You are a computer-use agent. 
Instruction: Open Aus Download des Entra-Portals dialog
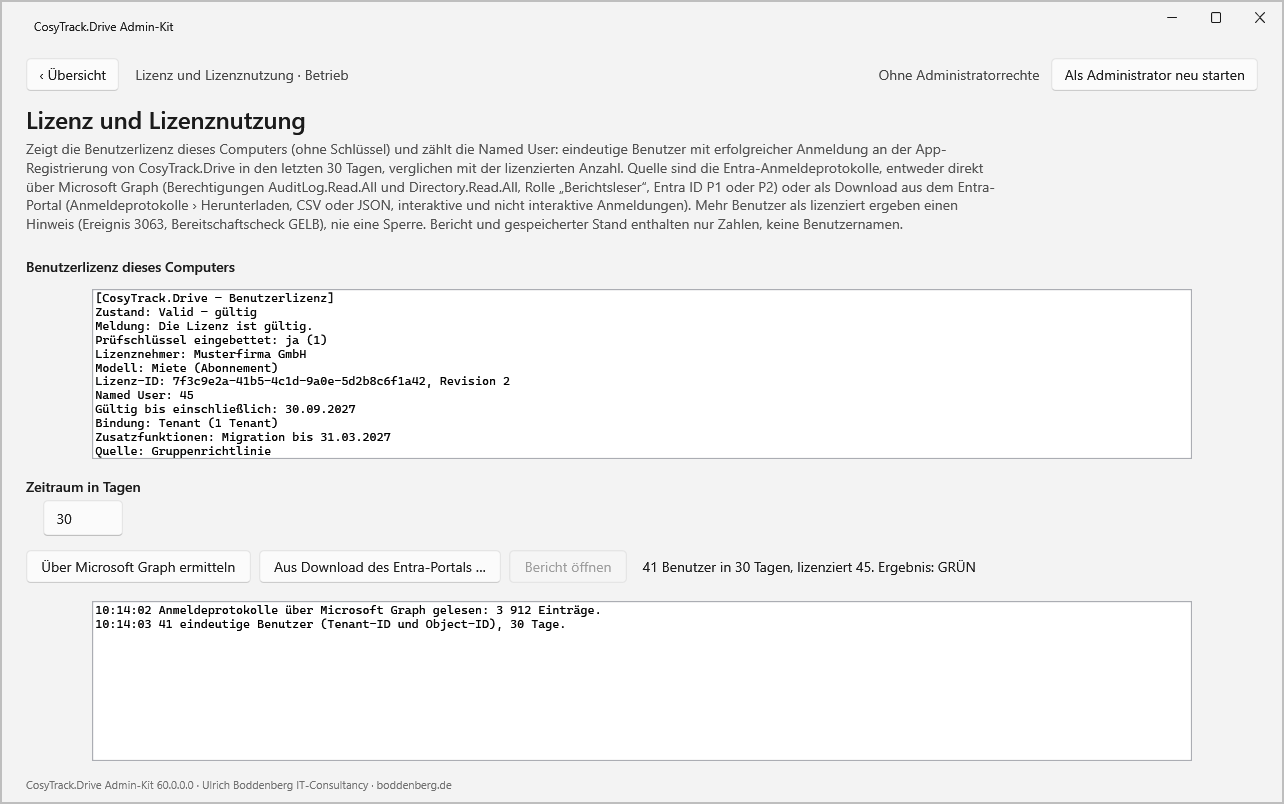click(x=380, y=567)
